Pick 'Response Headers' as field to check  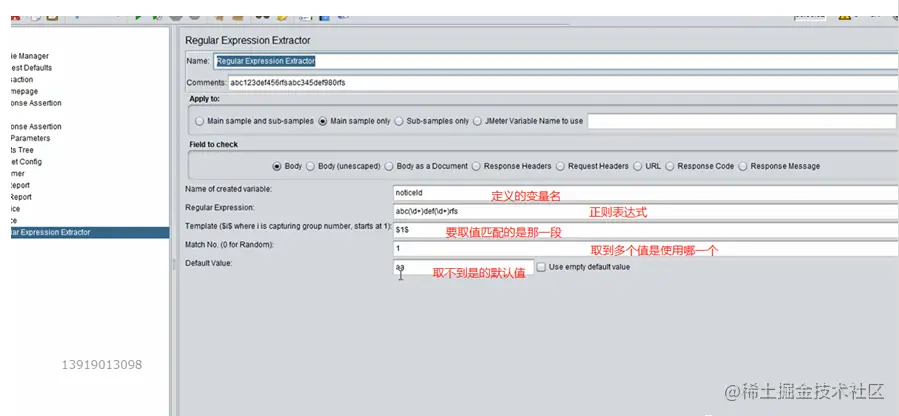click(x=476, y=166)
